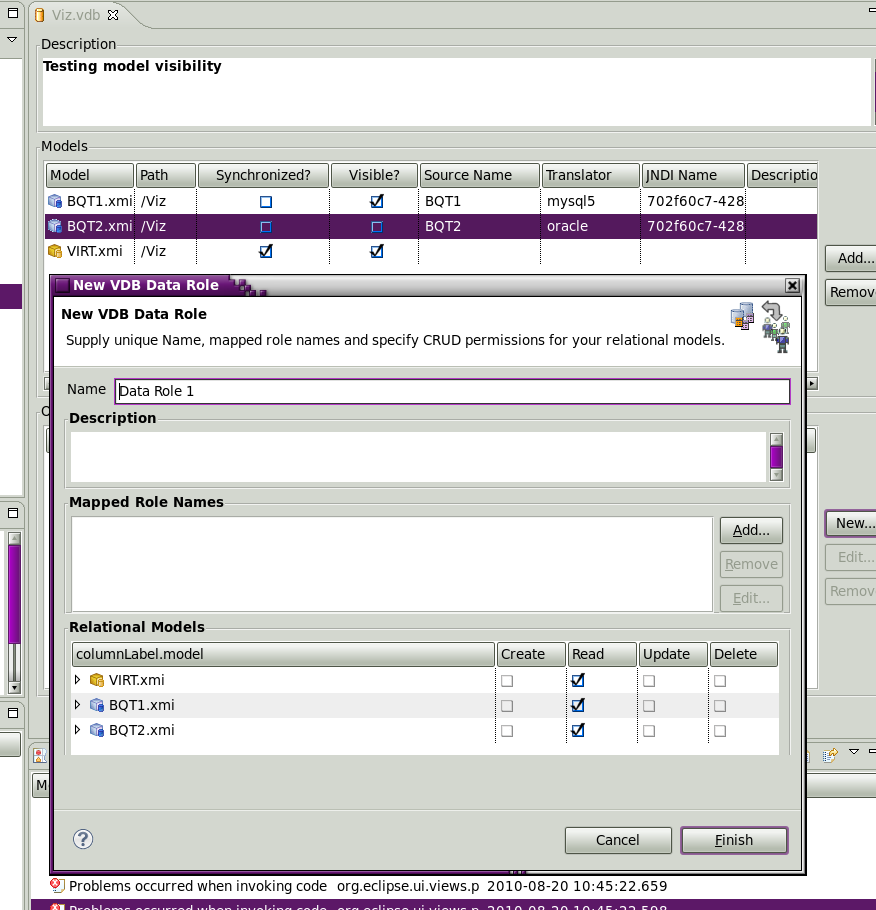876x910 pixels.
Task: Expand the BQT1.xmi tree node
Action: 77,705
